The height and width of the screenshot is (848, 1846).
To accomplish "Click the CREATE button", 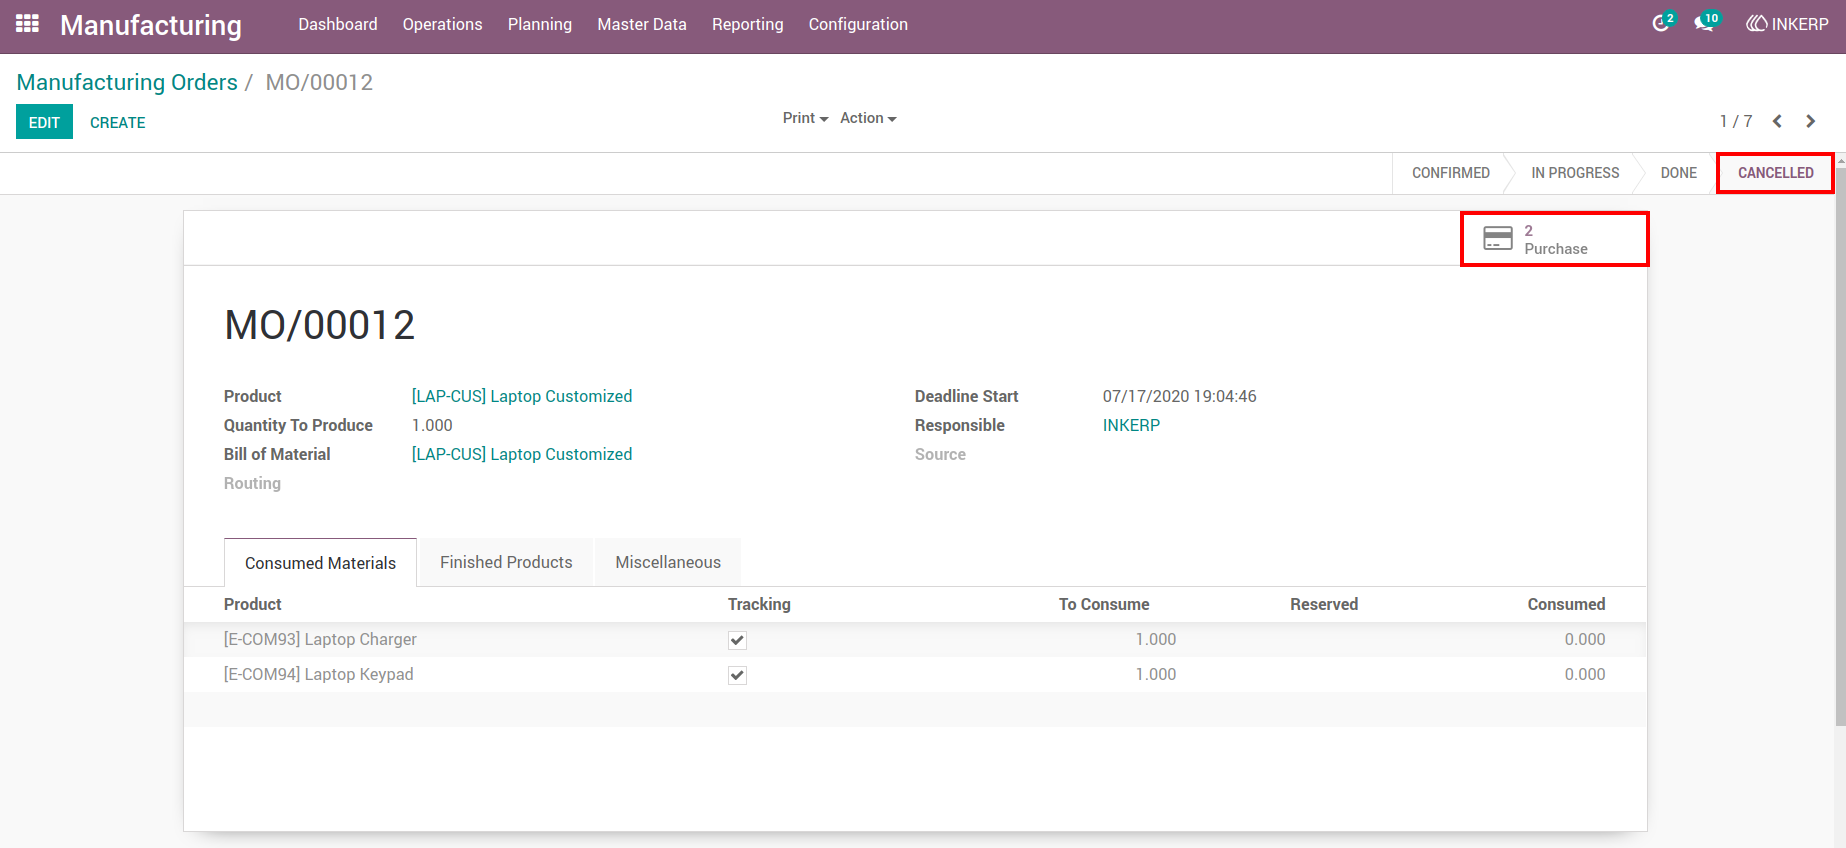I will pos(118,122).
